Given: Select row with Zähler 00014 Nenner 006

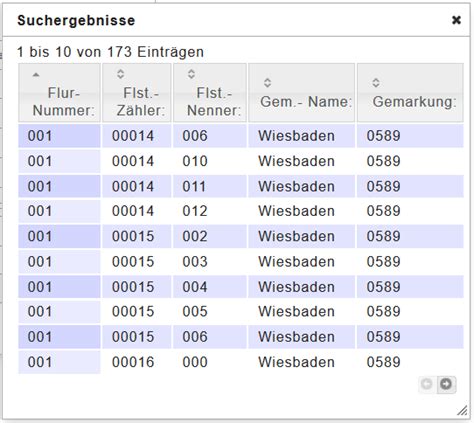Looking at the screenshot, I should point(241,136).
